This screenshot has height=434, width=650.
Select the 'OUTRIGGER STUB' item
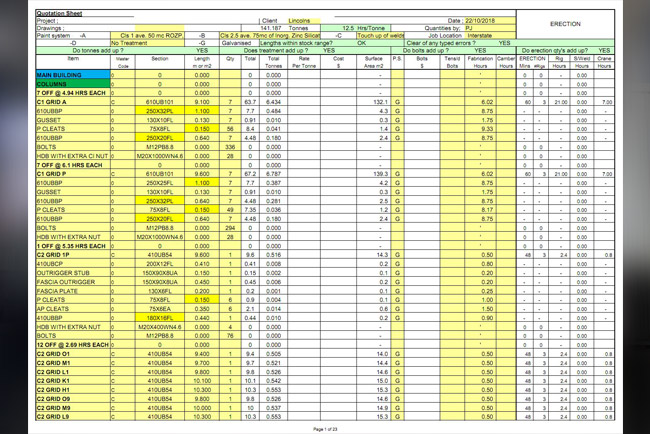(x=73, y=273)
